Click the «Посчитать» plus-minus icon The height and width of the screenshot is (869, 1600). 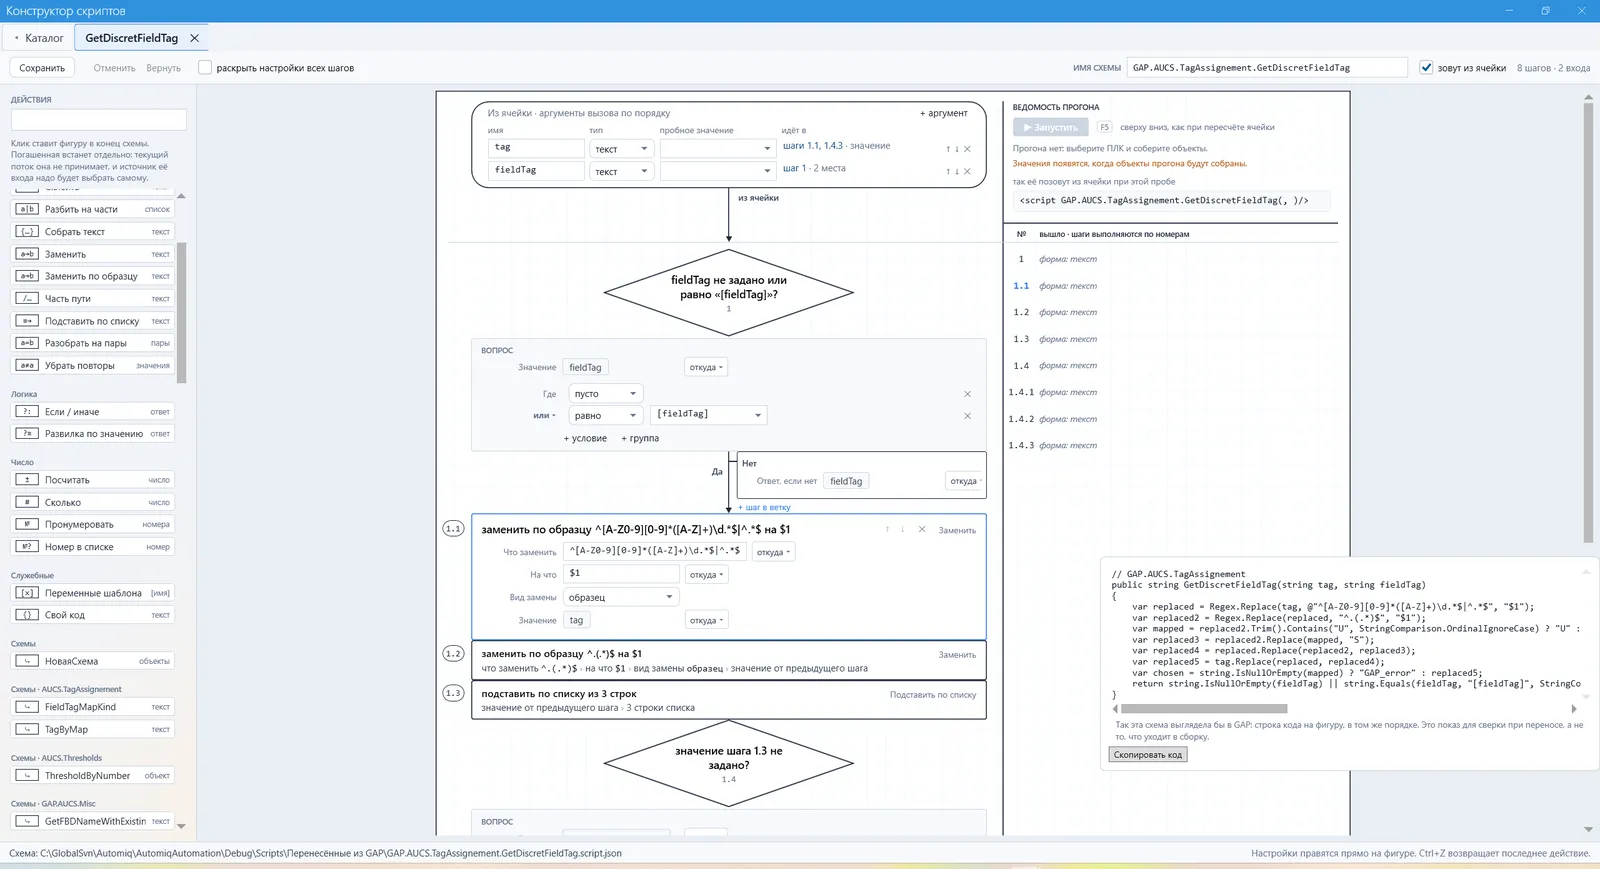(x=28, y=480)
